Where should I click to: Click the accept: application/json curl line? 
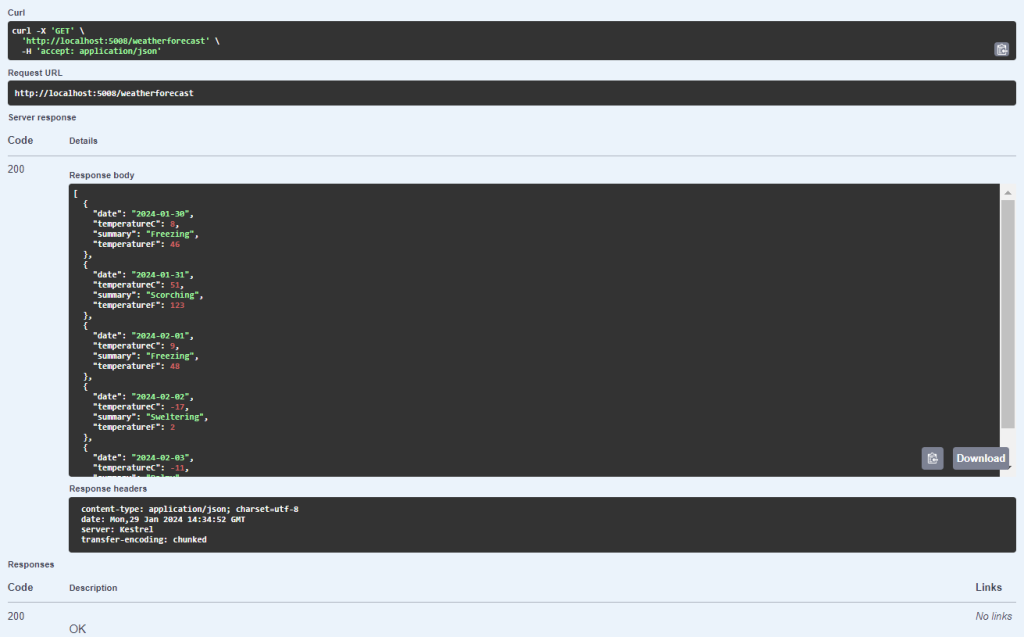(x=91, y=51)
